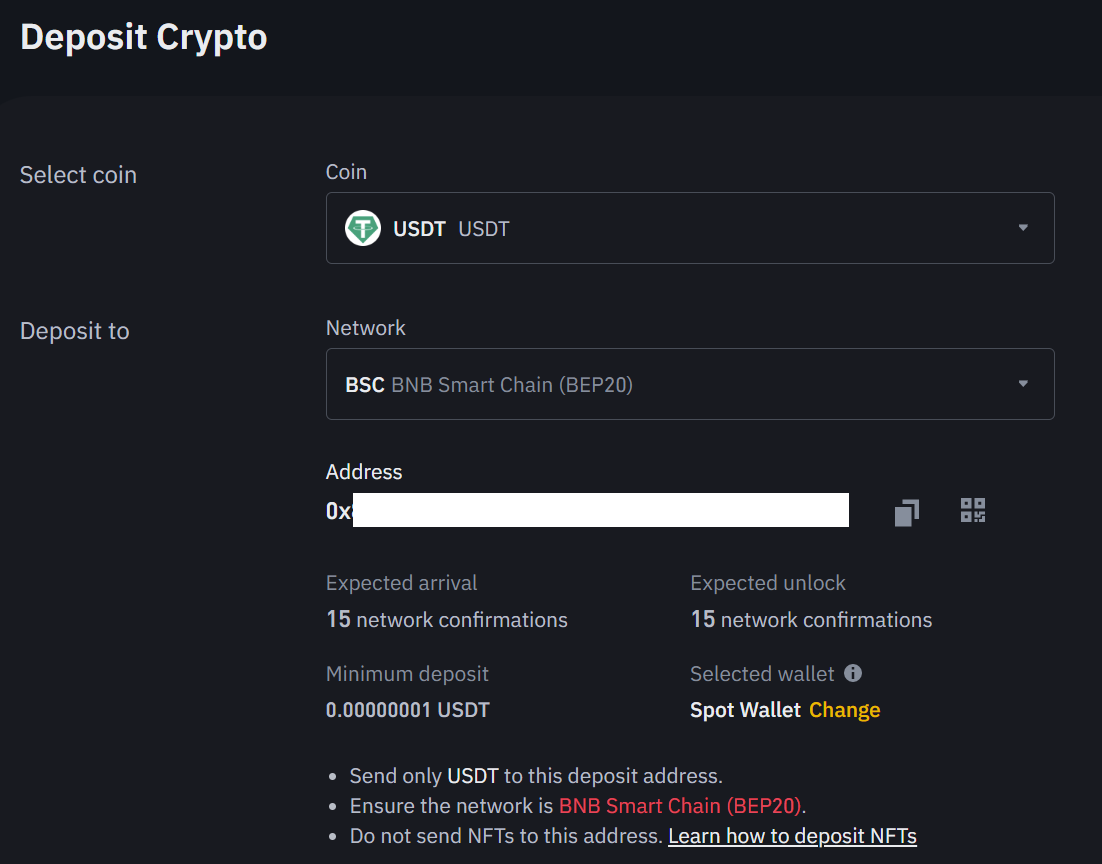Expand the Network dropdown arrow

point(1023,384)
